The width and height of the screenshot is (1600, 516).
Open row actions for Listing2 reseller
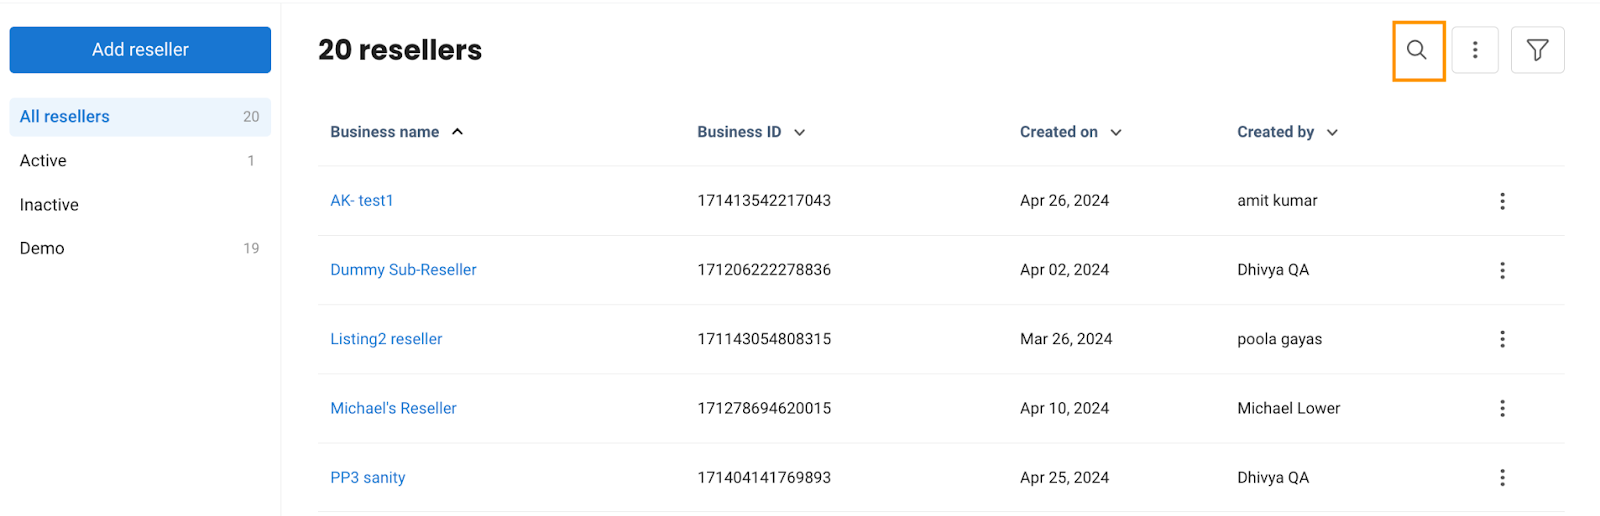(1502, 339)
